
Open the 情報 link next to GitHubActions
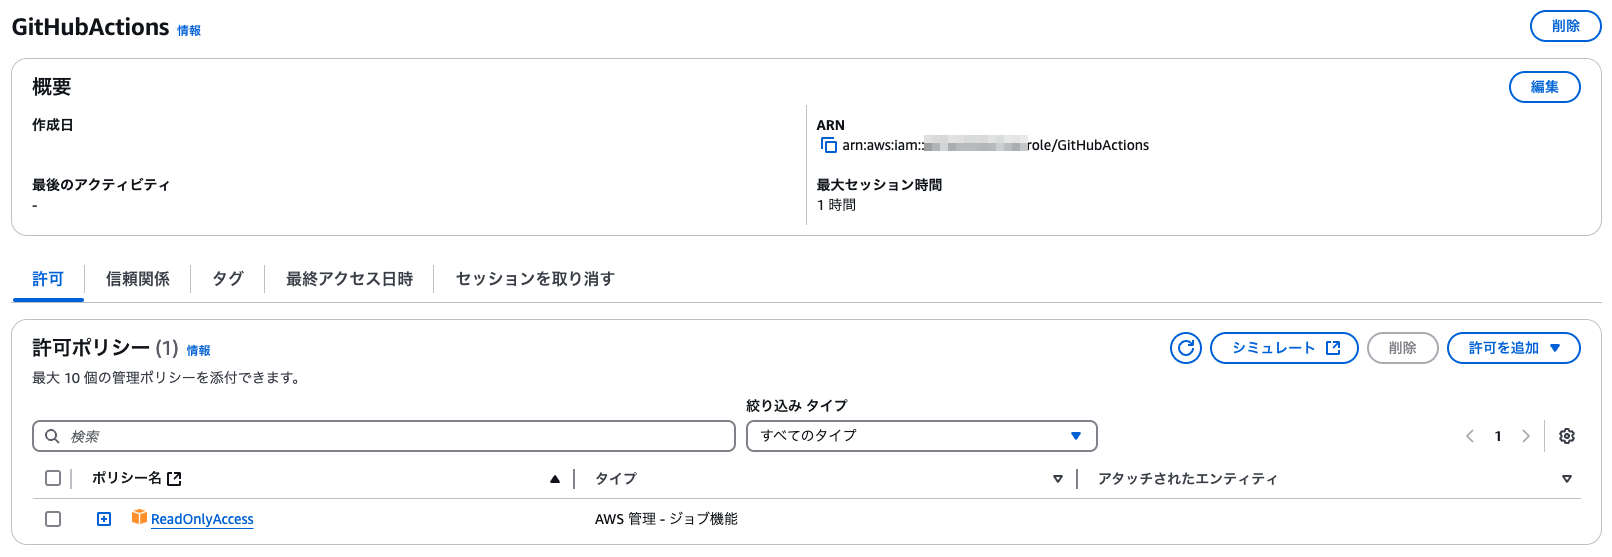click(x=189, y=31)
